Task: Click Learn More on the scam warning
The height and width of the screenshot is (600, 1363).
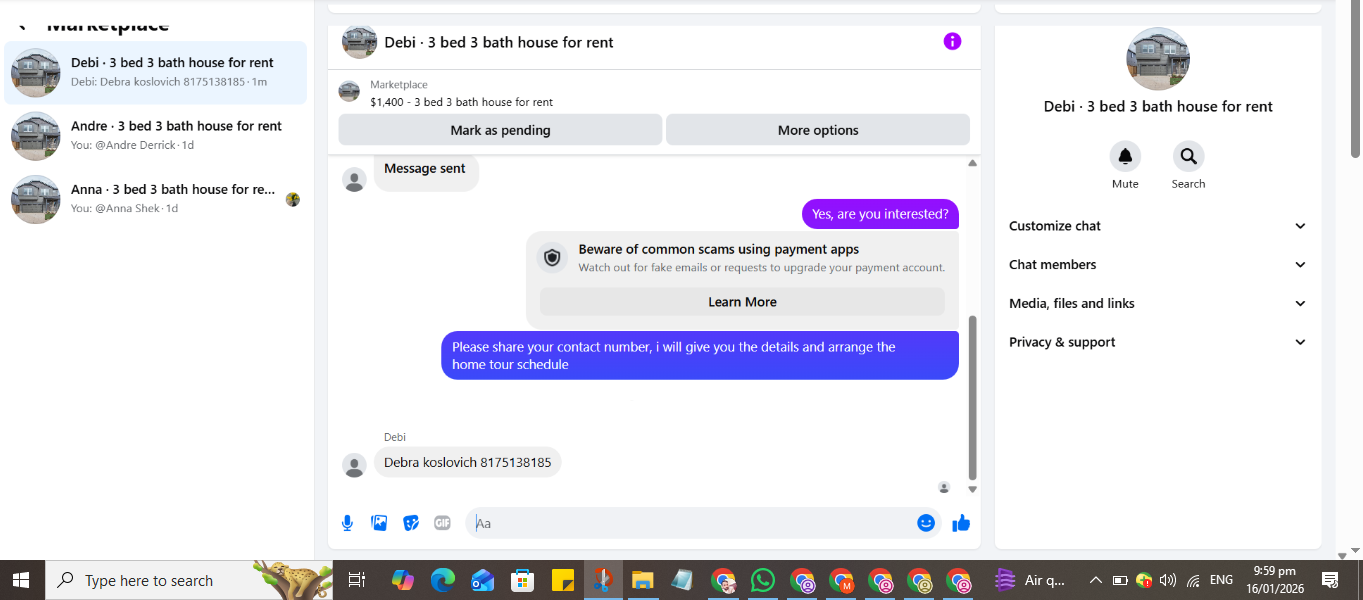Action: coord(742,302)
